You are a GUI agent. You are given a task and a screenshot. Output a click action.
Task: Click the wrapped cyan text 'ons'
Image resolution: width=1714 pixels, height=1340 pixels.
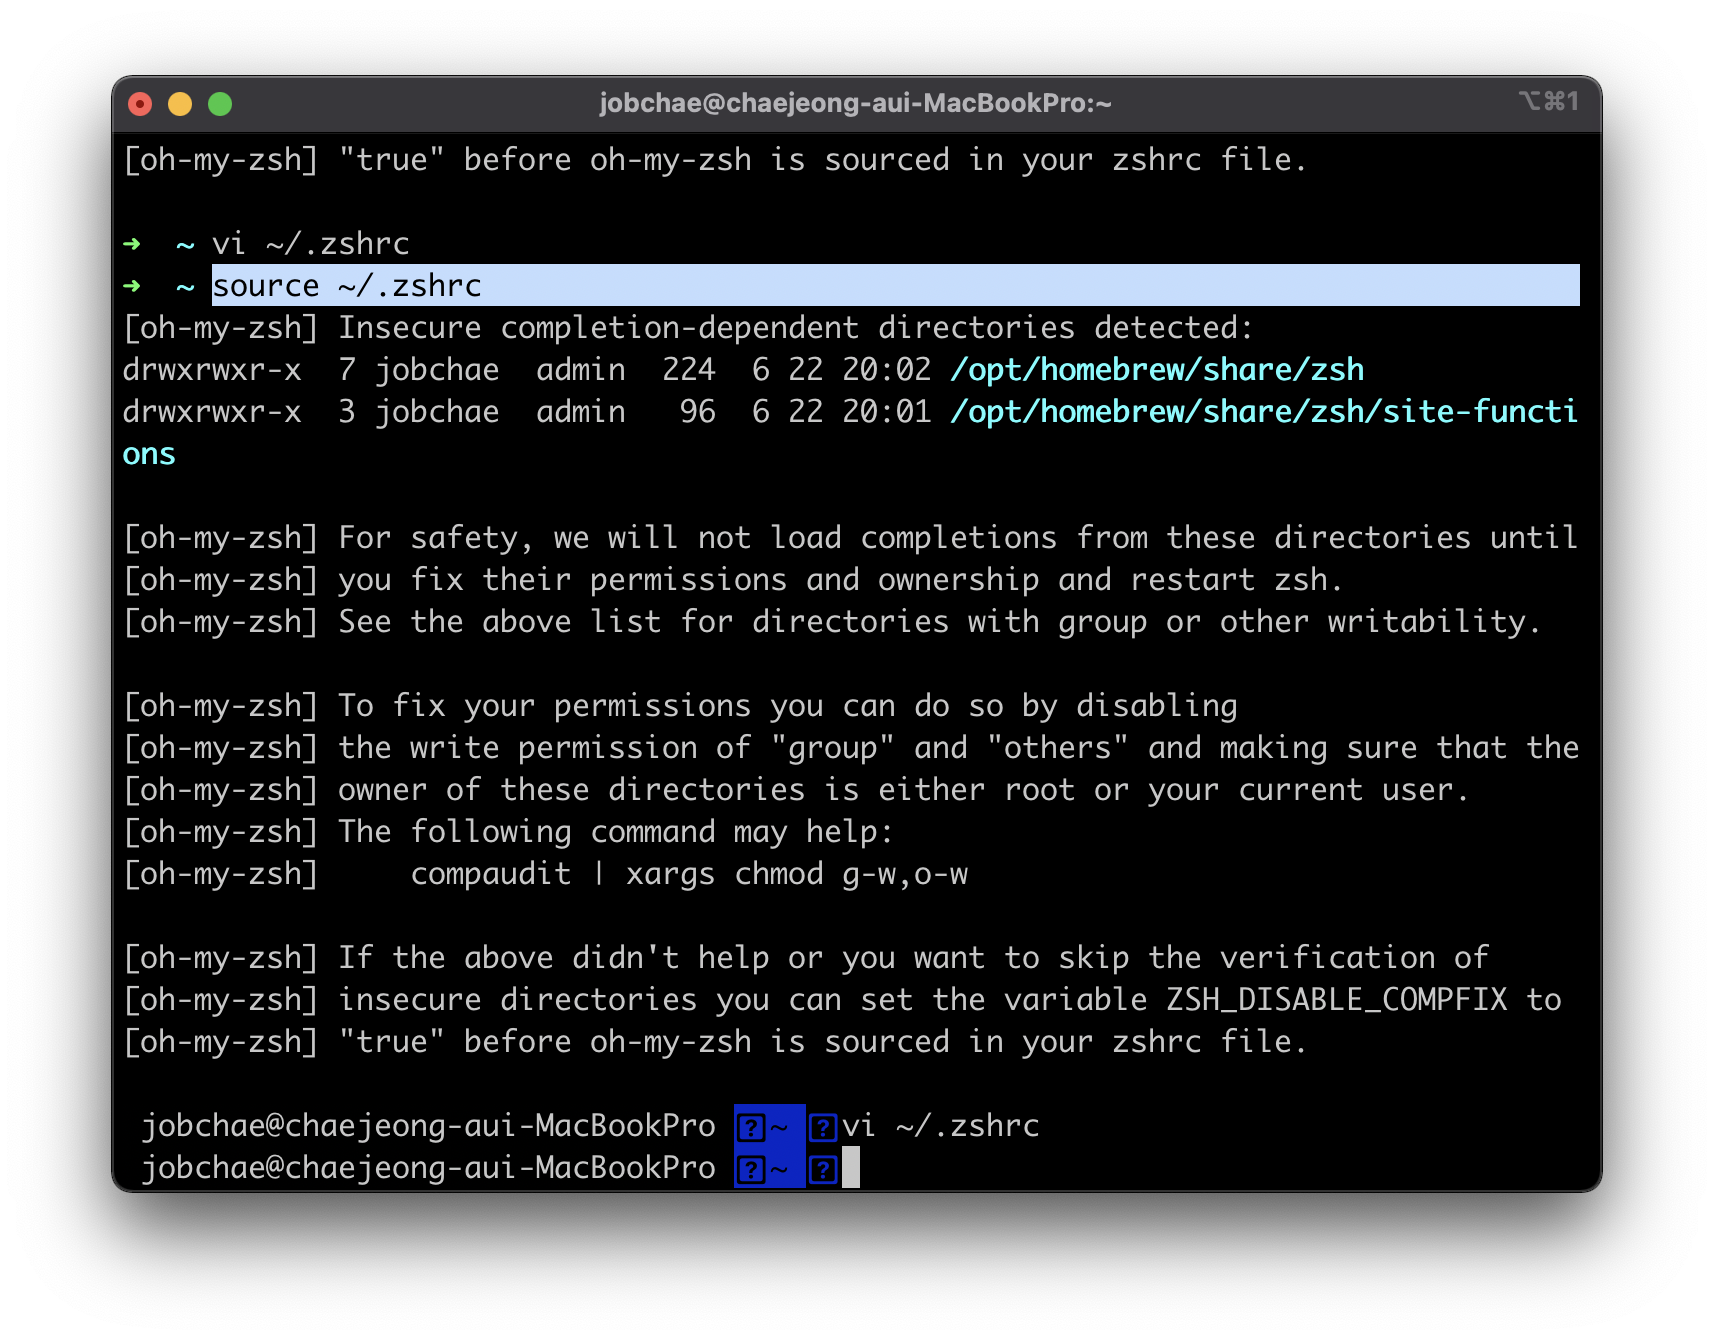(149, 454)
